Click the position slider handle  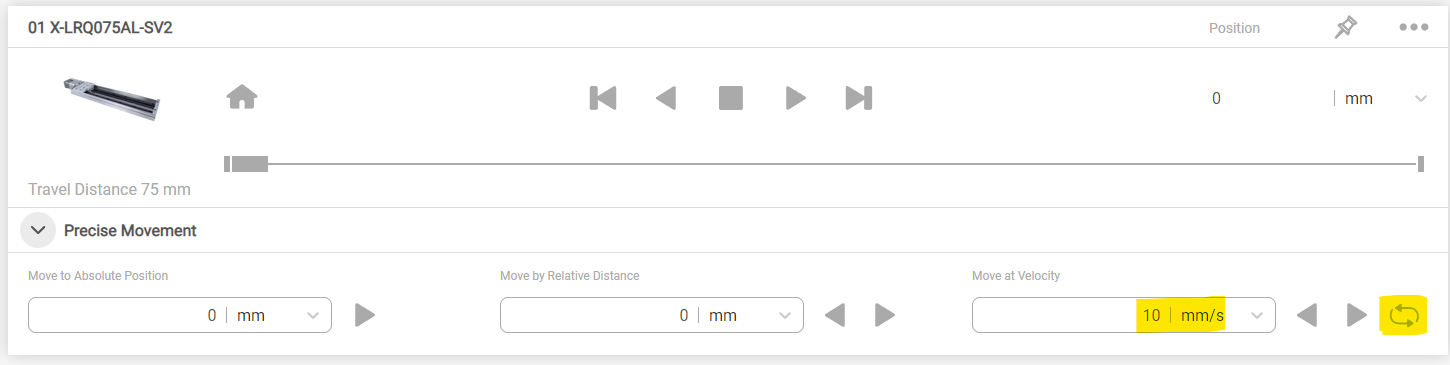tap(250, 164)
